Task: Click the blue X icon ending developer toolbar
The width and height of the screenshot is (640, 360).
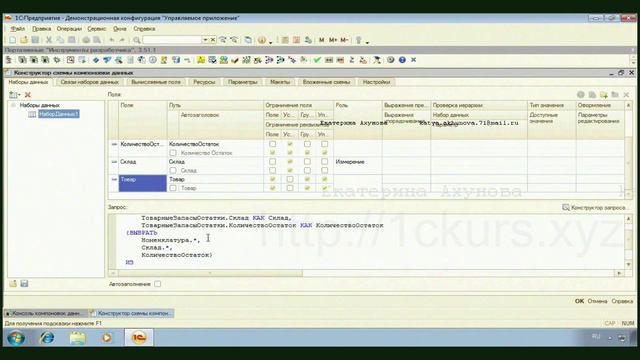Action: point(413,60)
